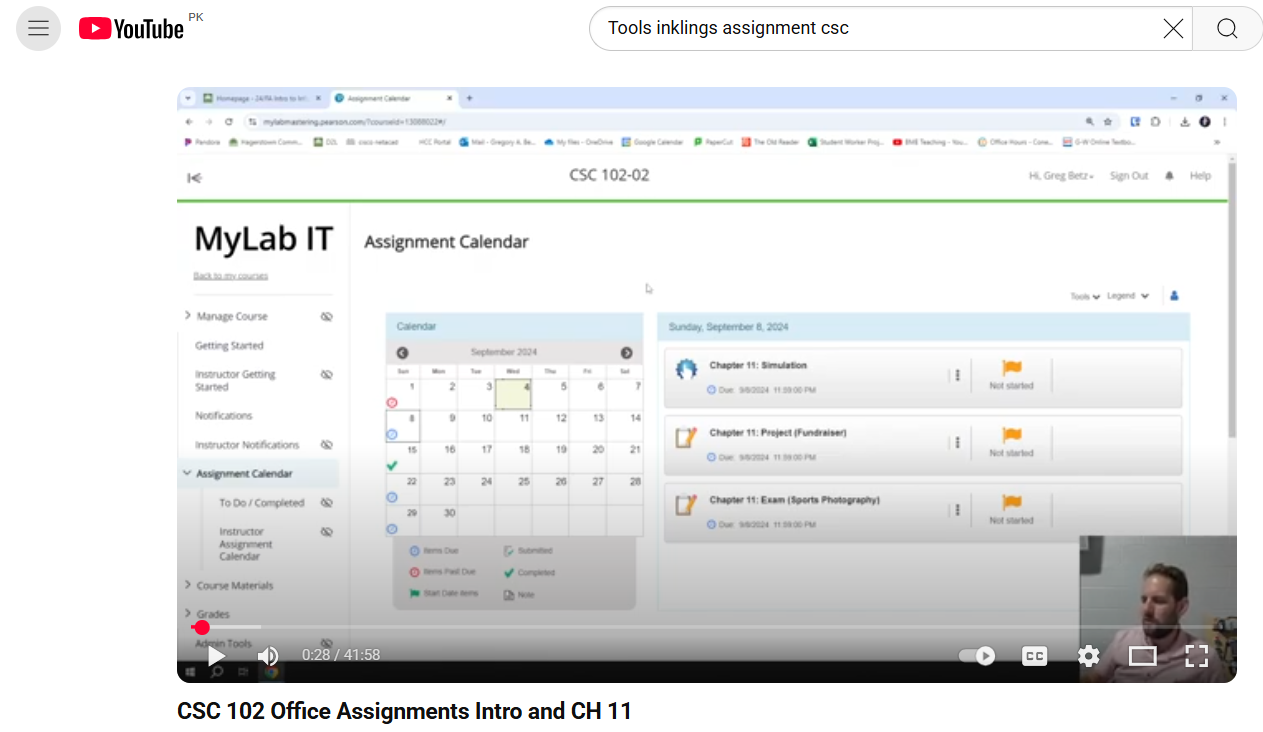Screen dimensions: 1263x732
Task: Click the magnifying glass search button
Action: pyautogui.click(x=1227, y=29)
